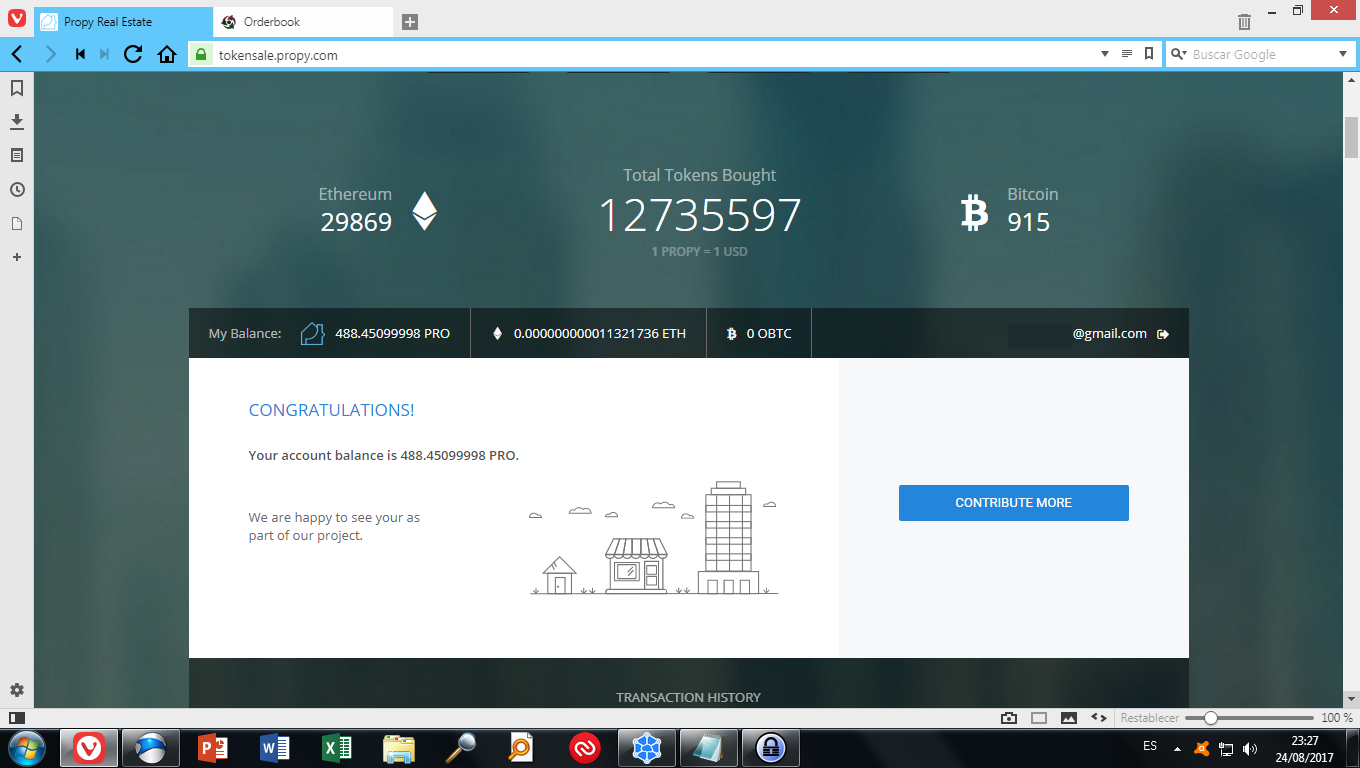The width and height of the screenshot is (1360, 768).
Task: Log out using icon beside email
Action: pos(1163,334)
